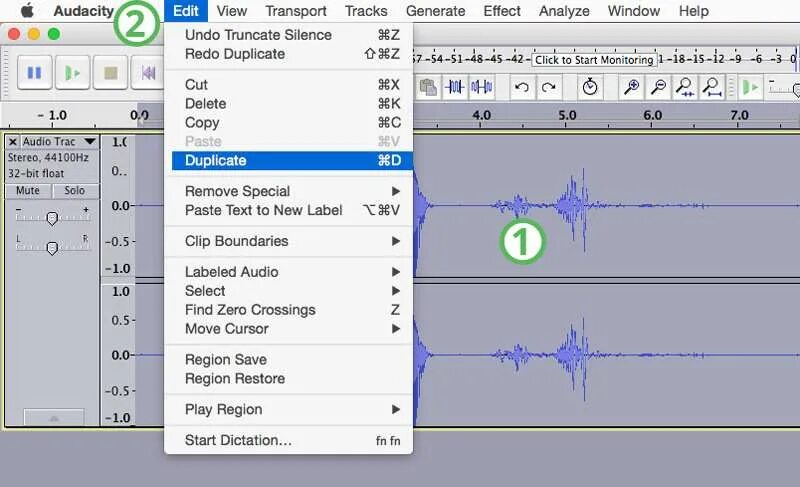Image resolution: width=800 pixels, height=487 pixels.
Task: Select Delete from Edit menu
Action: click(x=289, y=104)
